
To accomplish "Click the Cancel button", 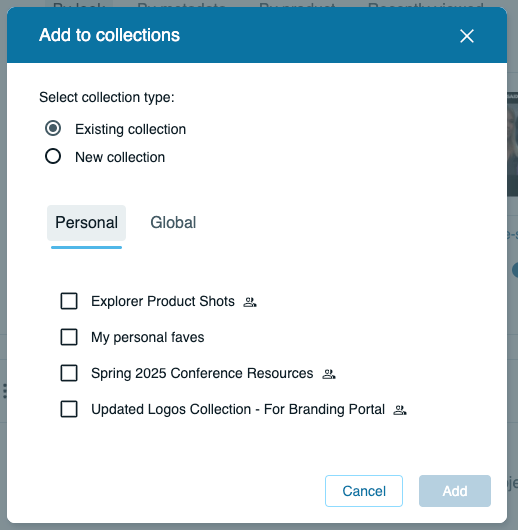I will coord(364,491).
